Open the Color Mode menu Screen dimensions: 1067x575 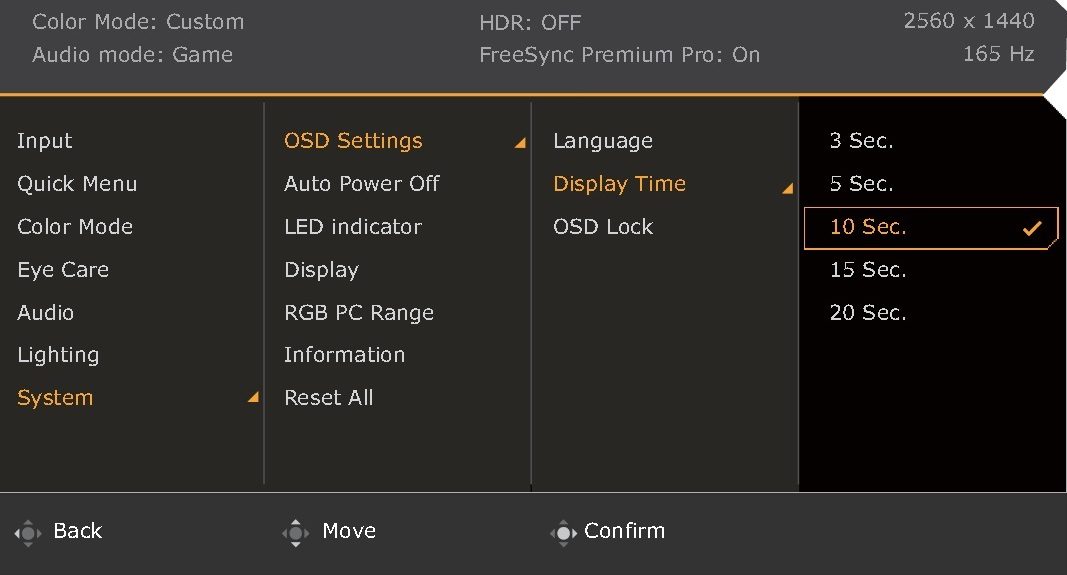click(75, 227)
